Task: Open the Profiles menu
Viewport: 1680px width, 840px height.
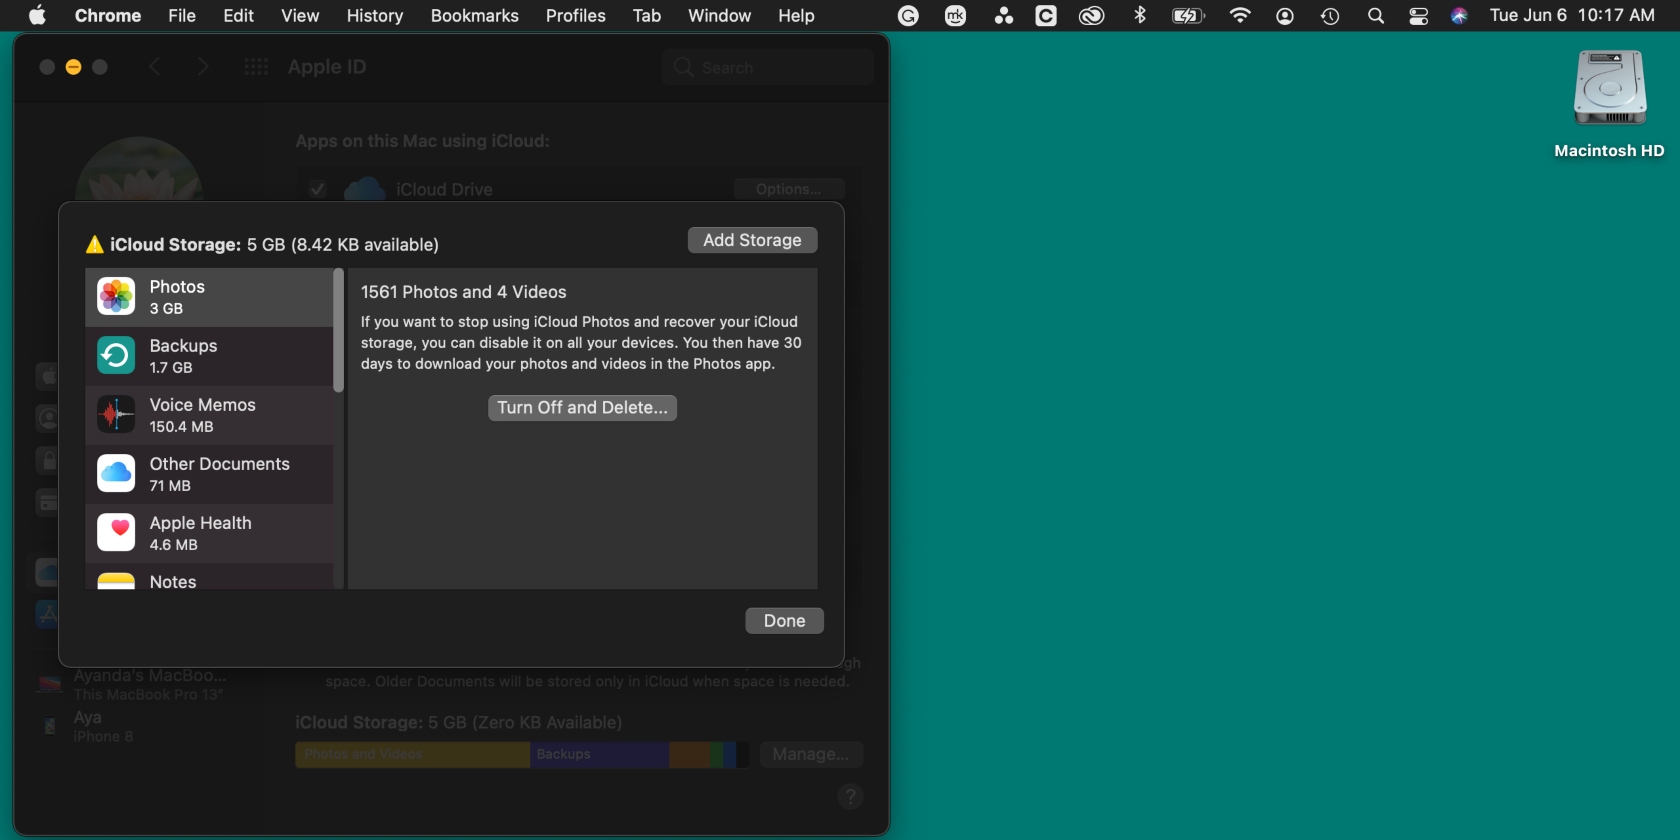Action: [x=576, y=16]
